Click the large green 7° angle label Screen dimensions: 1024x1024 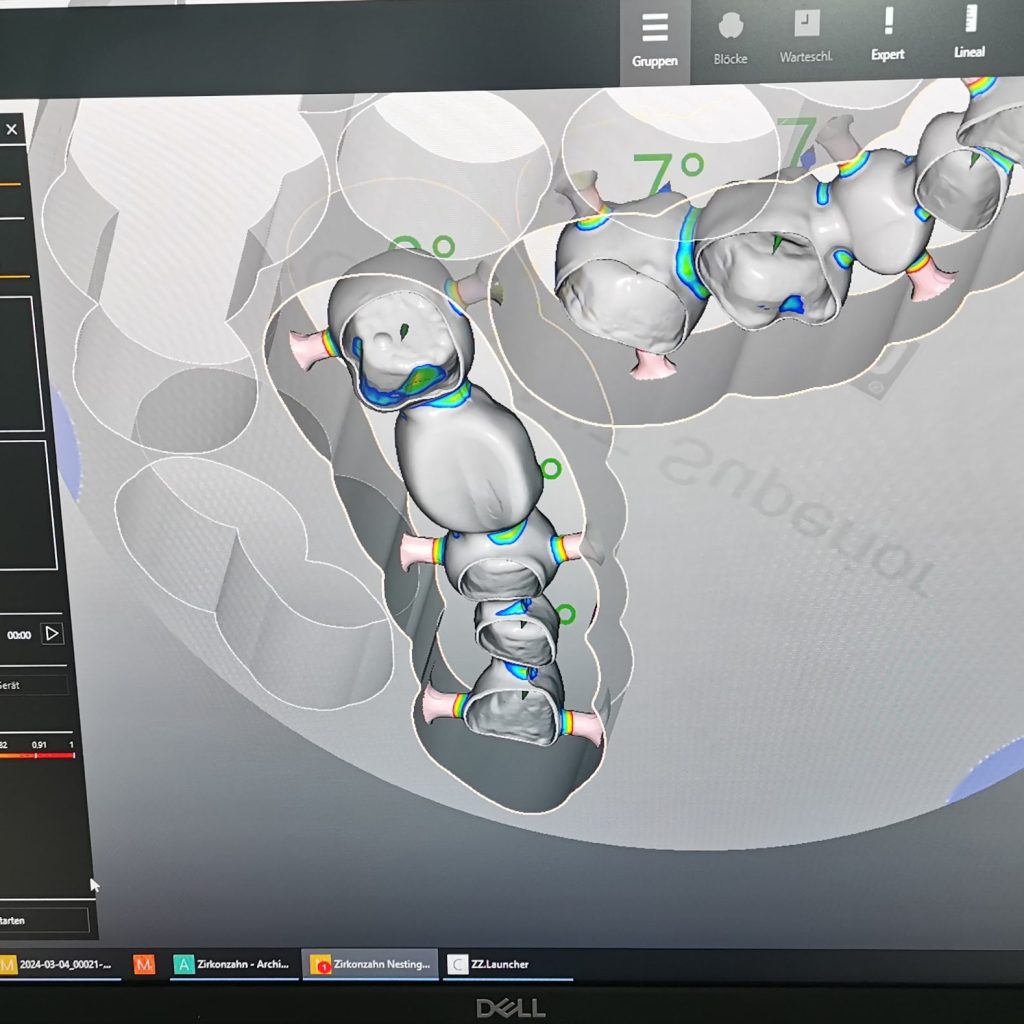(x=667, y=175)
